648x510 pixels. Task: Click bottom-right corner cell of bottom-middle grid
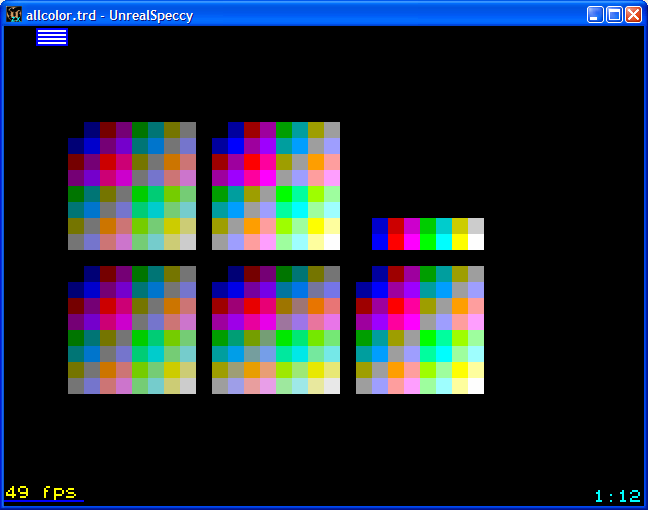332,386
